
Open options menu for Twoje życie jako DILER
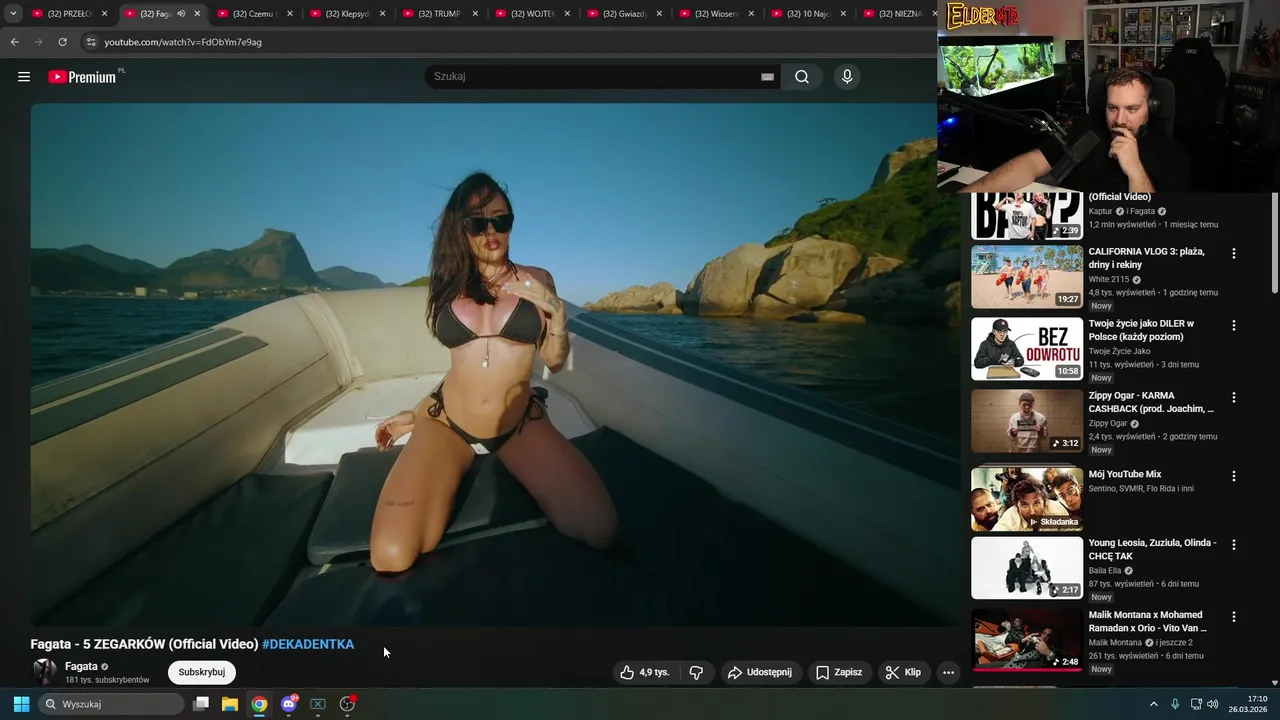pos(1233,326)
